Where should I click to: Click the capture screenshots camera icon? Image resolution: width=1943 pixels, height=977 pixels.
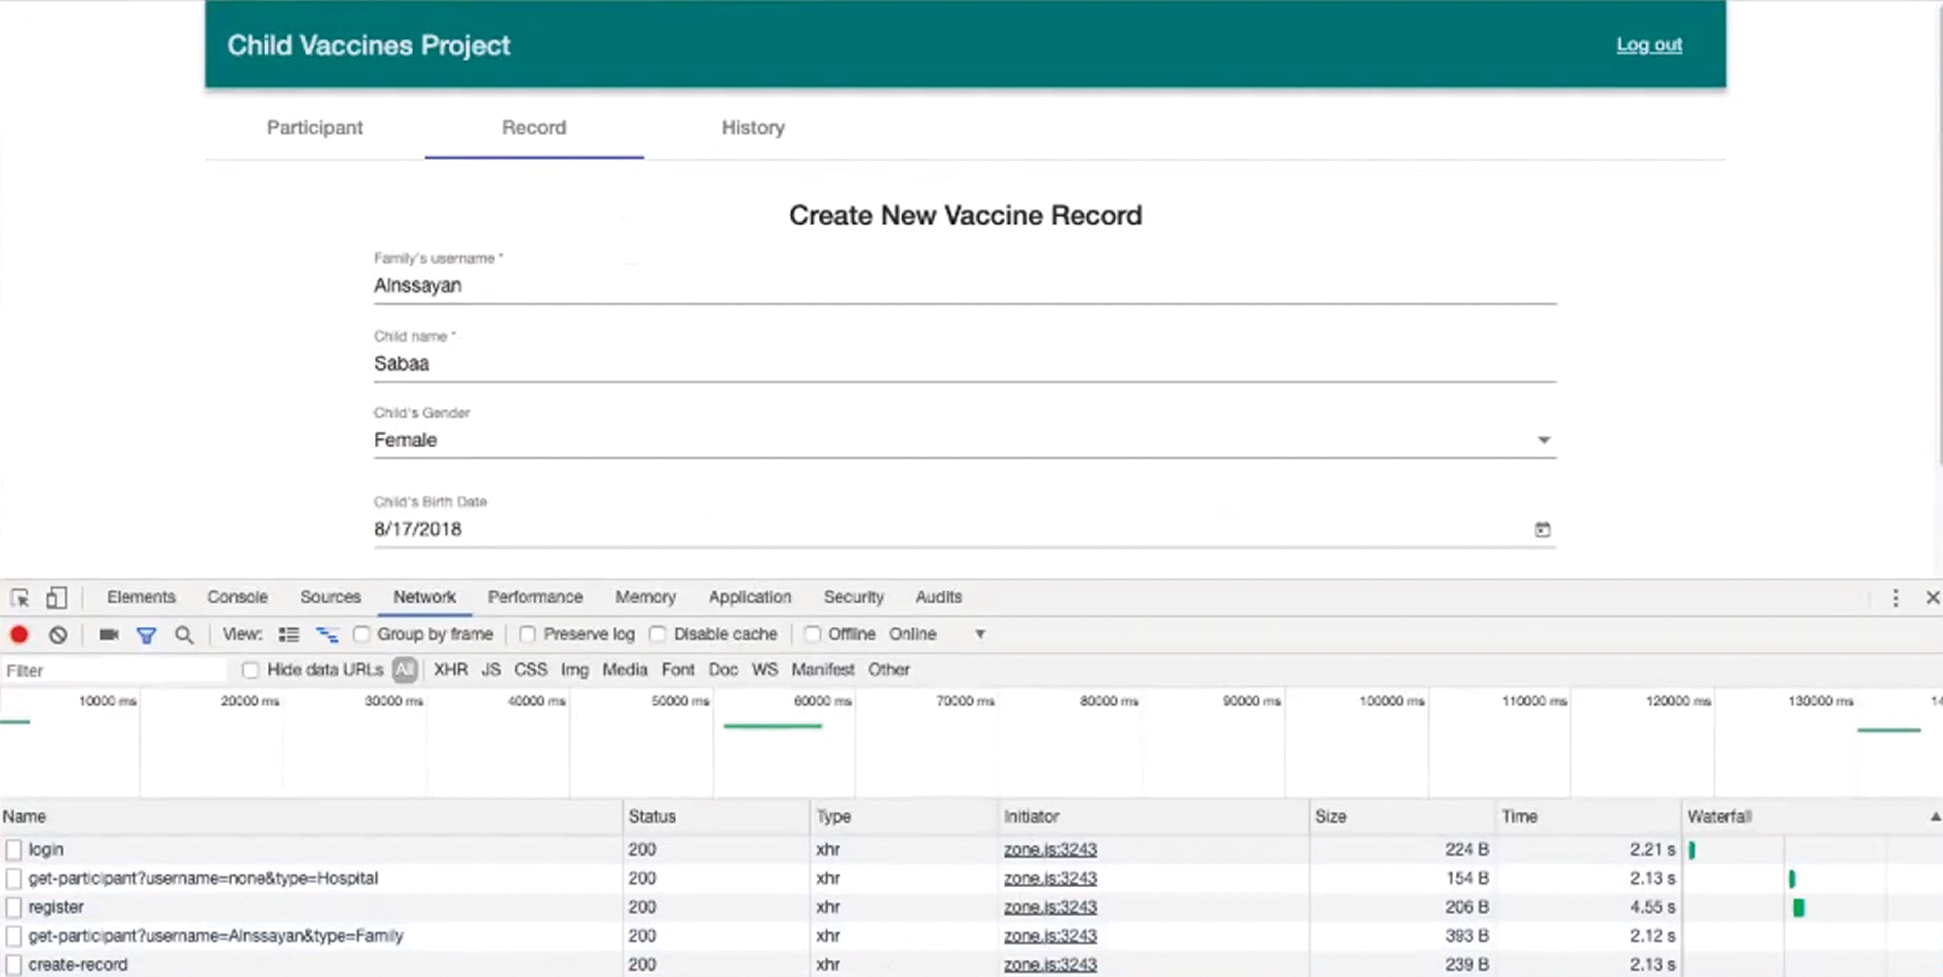[x=109, y=634]
